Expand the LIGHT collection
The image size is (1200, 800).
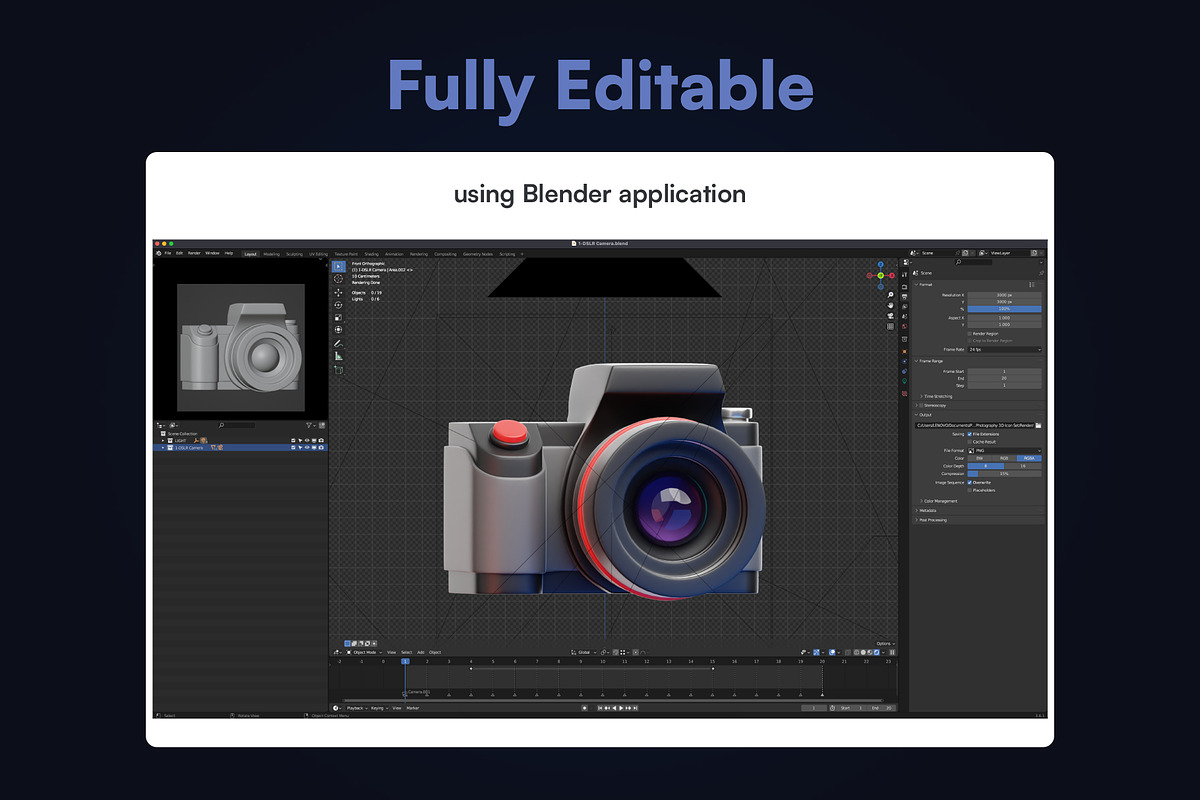tap(163, 440)
